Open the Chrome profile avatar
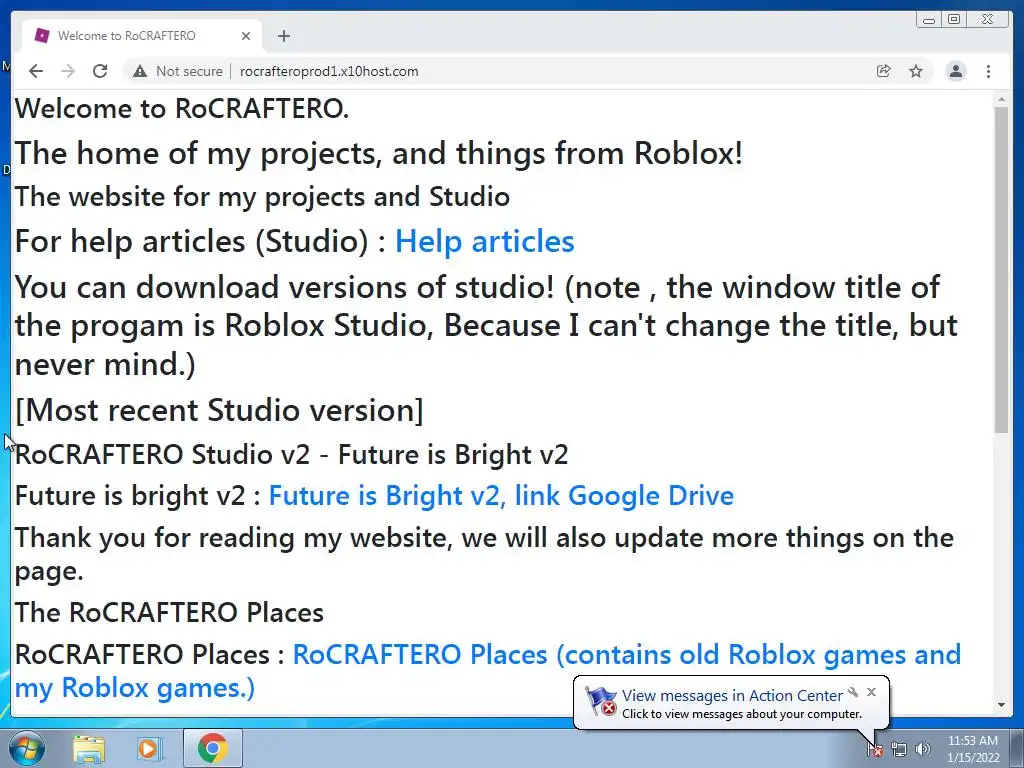 pos(955,71)
